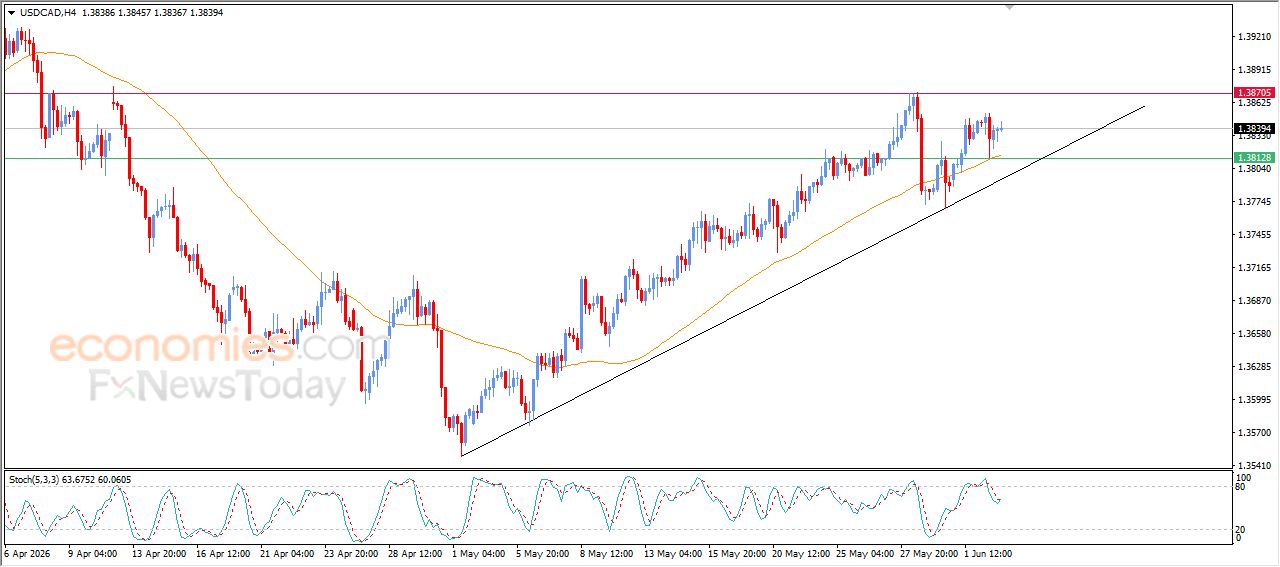Click the 27 May 20:00 time label
This screenshot has height=567, width=1280.
point(928,553)
